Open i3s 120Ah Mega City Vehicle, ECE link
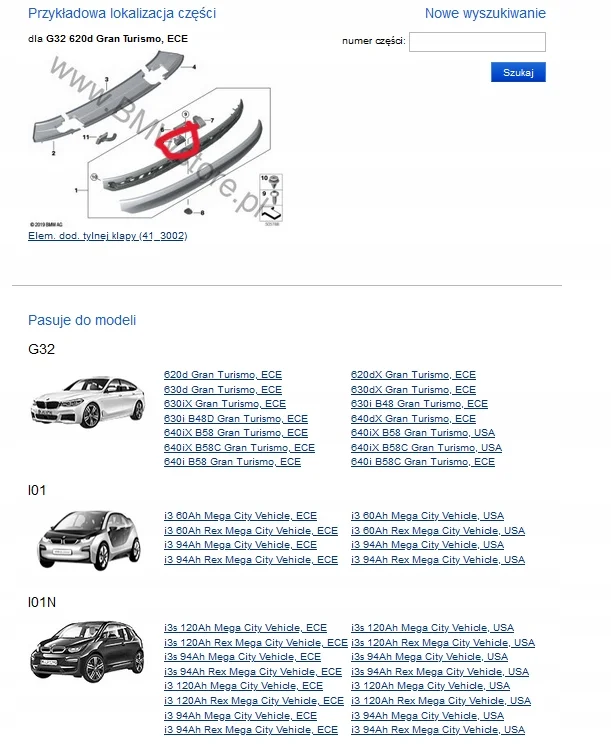 (245, 628)
